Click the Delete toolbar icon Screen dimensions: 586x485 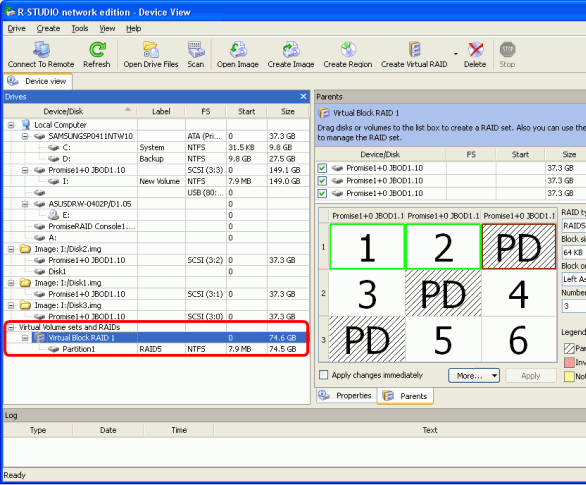(475, 49)
